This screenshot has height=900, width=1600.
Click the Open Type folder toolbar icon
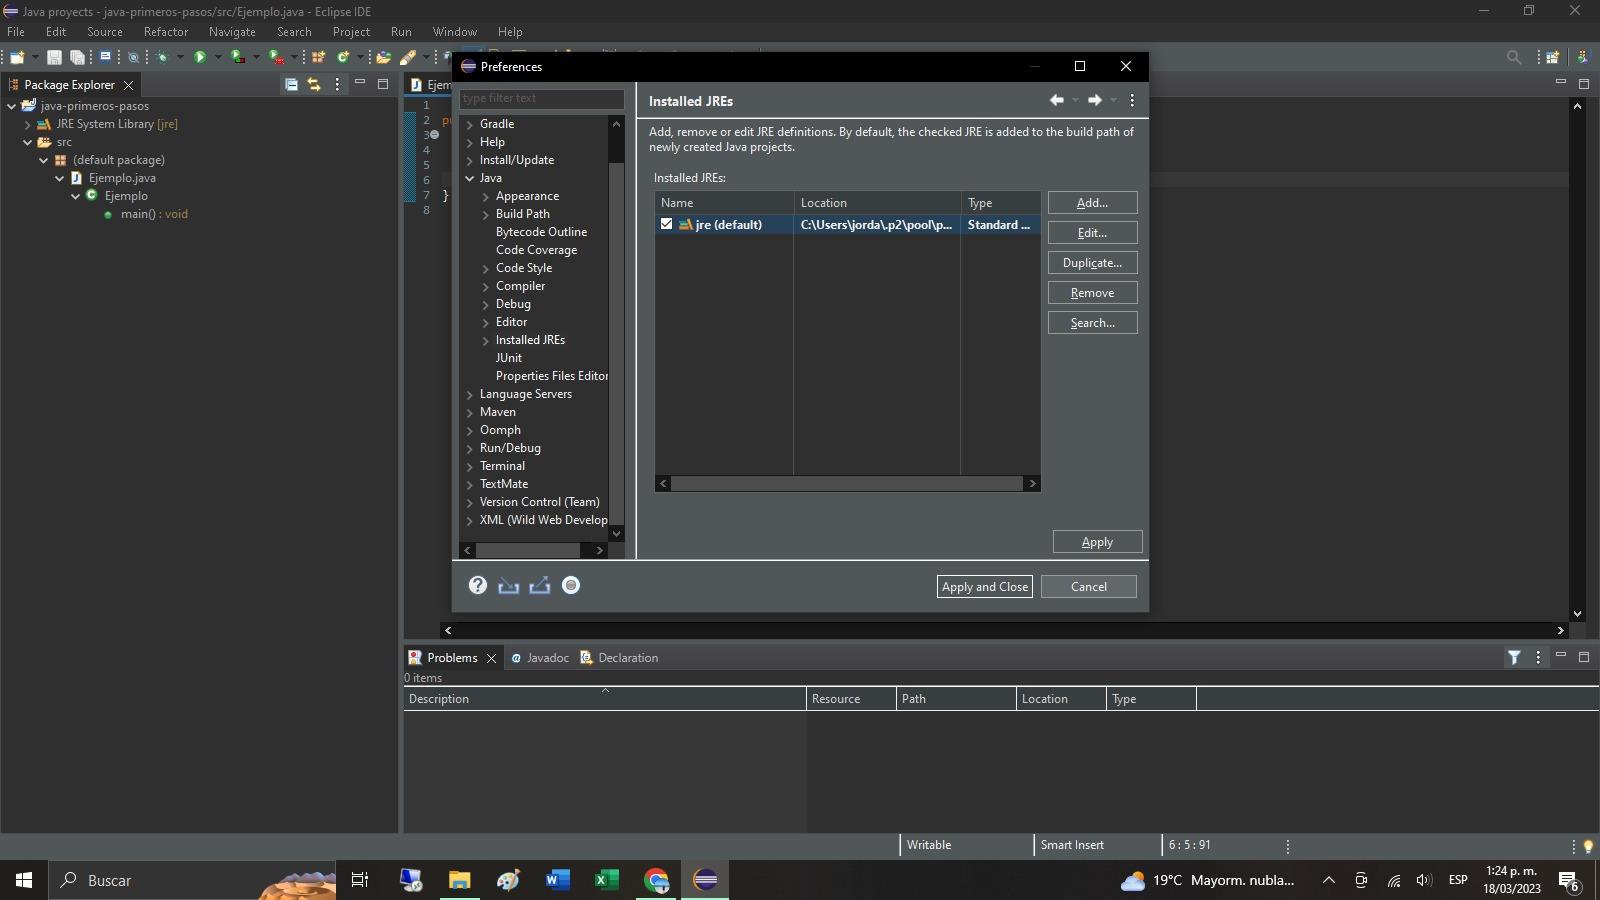coord(383,57)
